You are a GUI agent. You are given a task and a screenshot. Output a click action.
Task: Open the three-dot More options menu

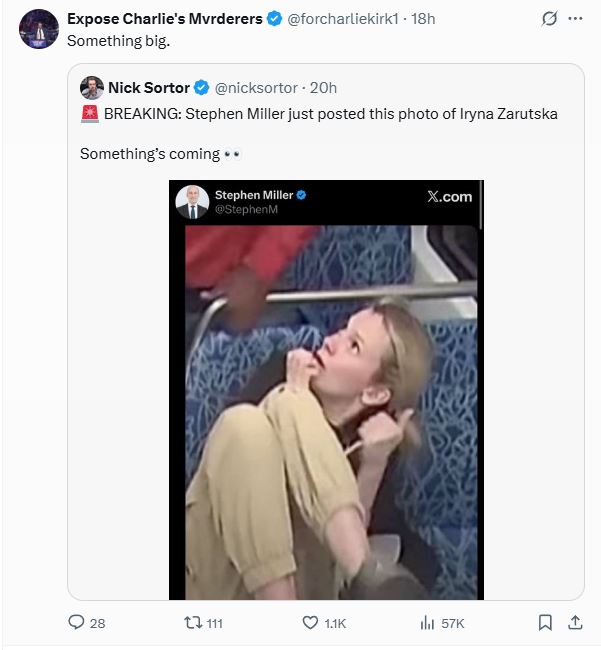[575, 19]
